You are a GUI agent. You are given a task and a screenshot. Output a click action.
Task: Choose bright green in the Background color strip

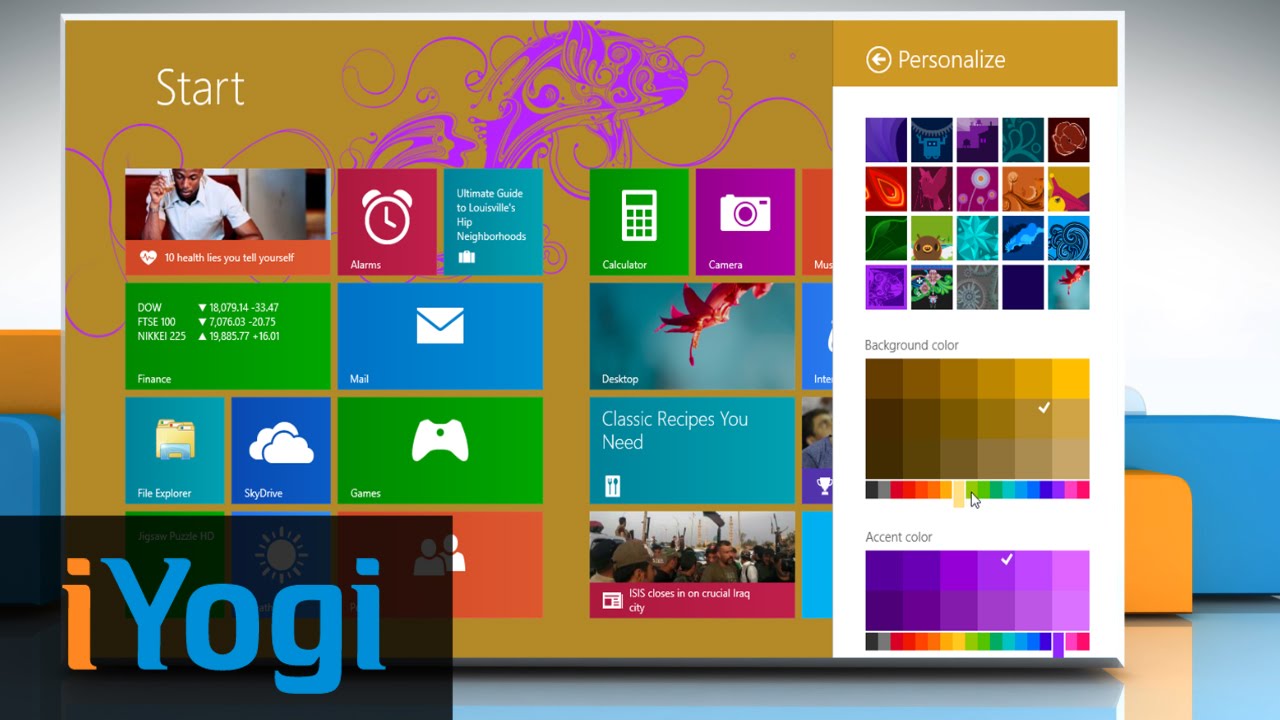[x=984, y=490]
